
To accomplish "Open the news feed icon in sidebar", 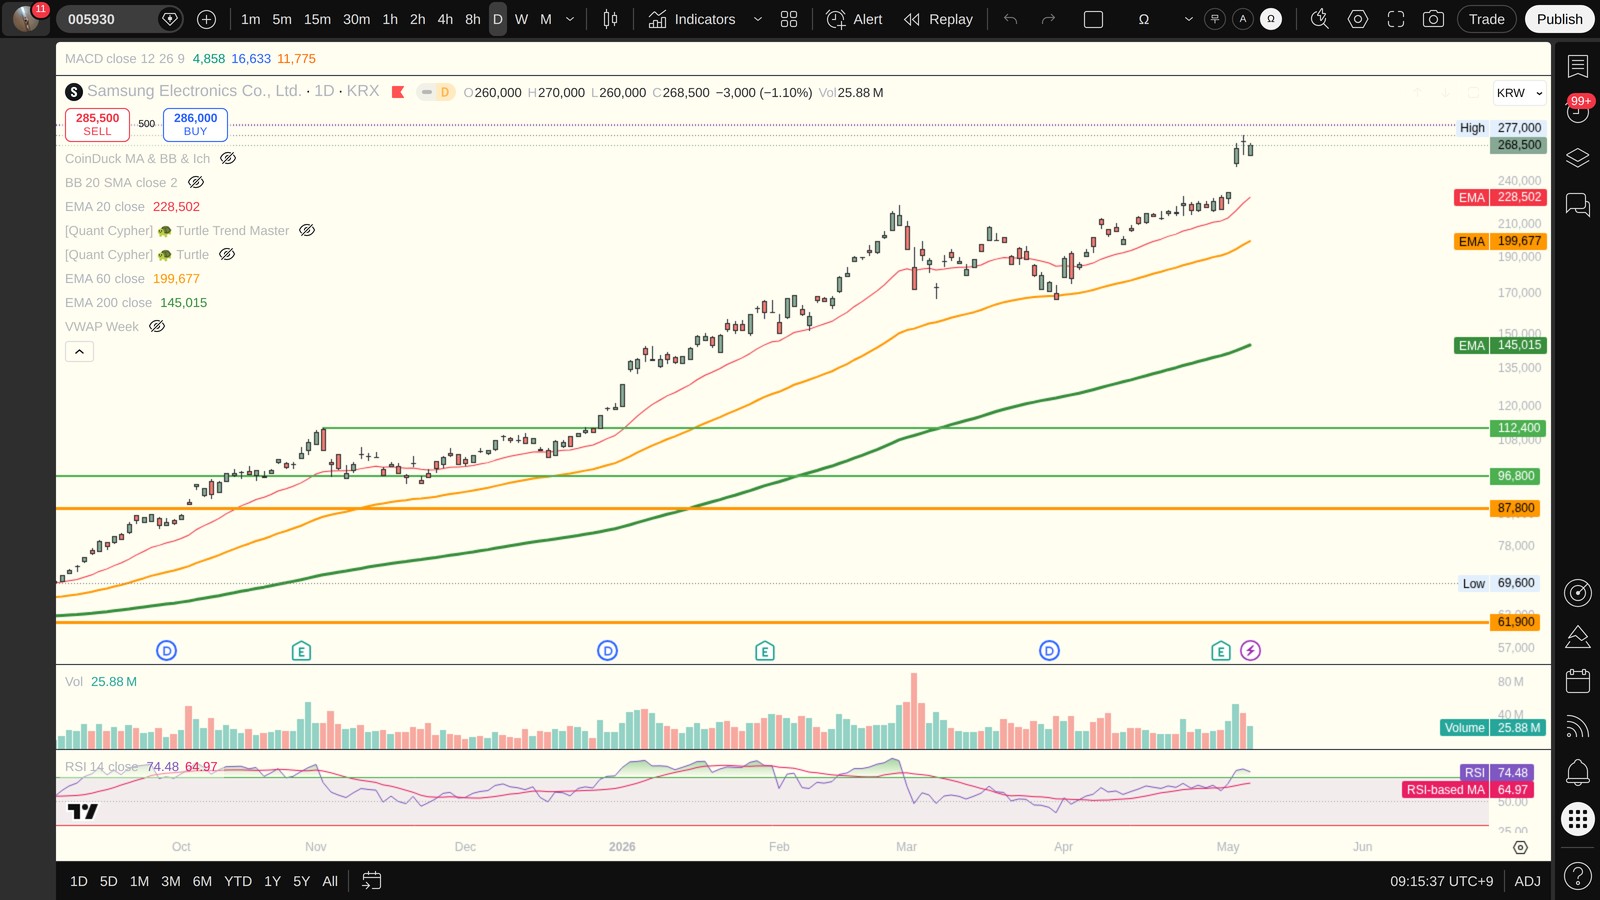I will click(1577, 727).
